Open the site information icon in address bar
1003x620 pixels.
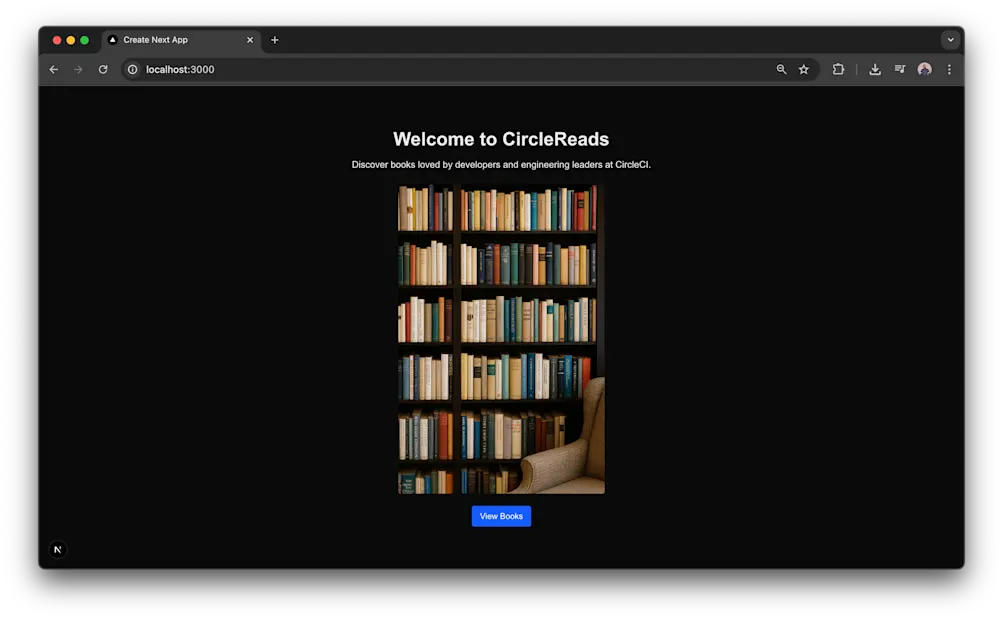132,69
